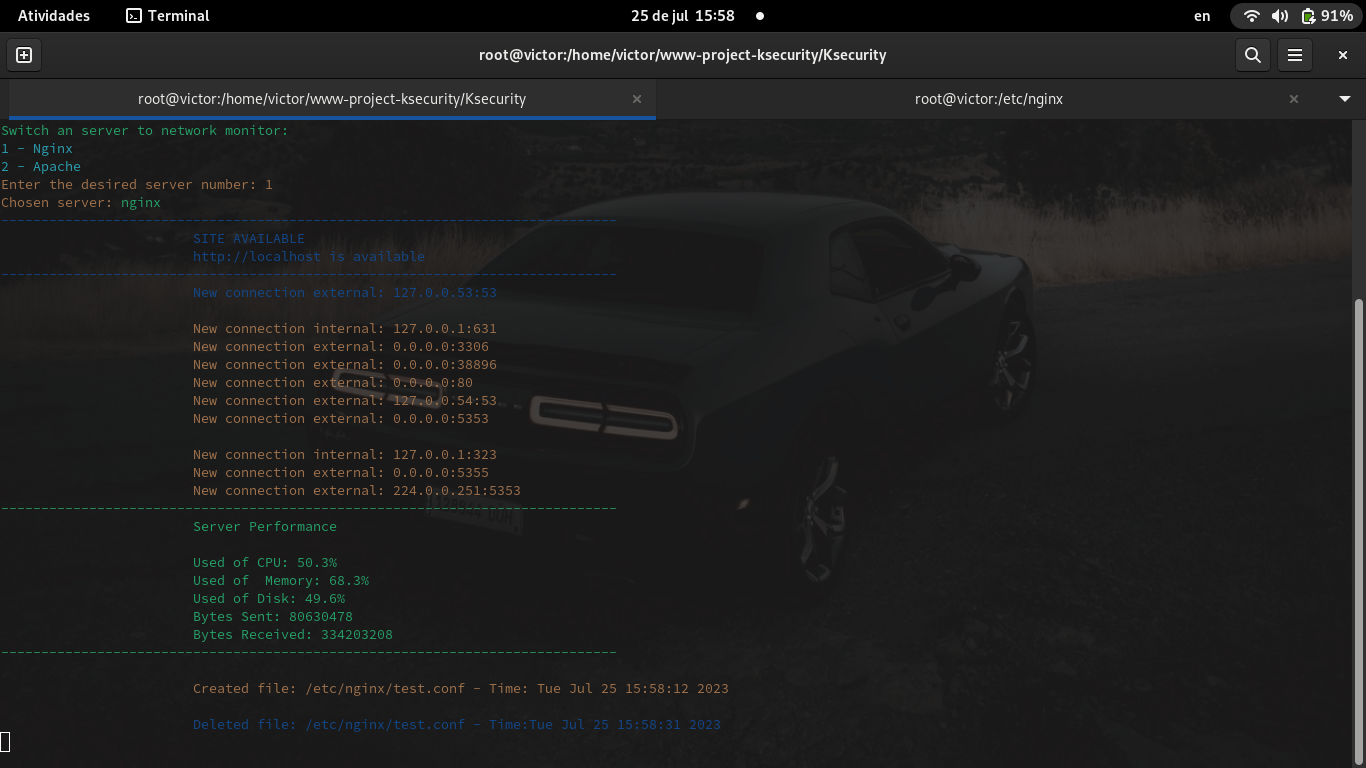Image resolution: width=1366 pixels, height=768 pixels.
Task: Open the Terminal app menu in top bar
Action: [168, 16]
